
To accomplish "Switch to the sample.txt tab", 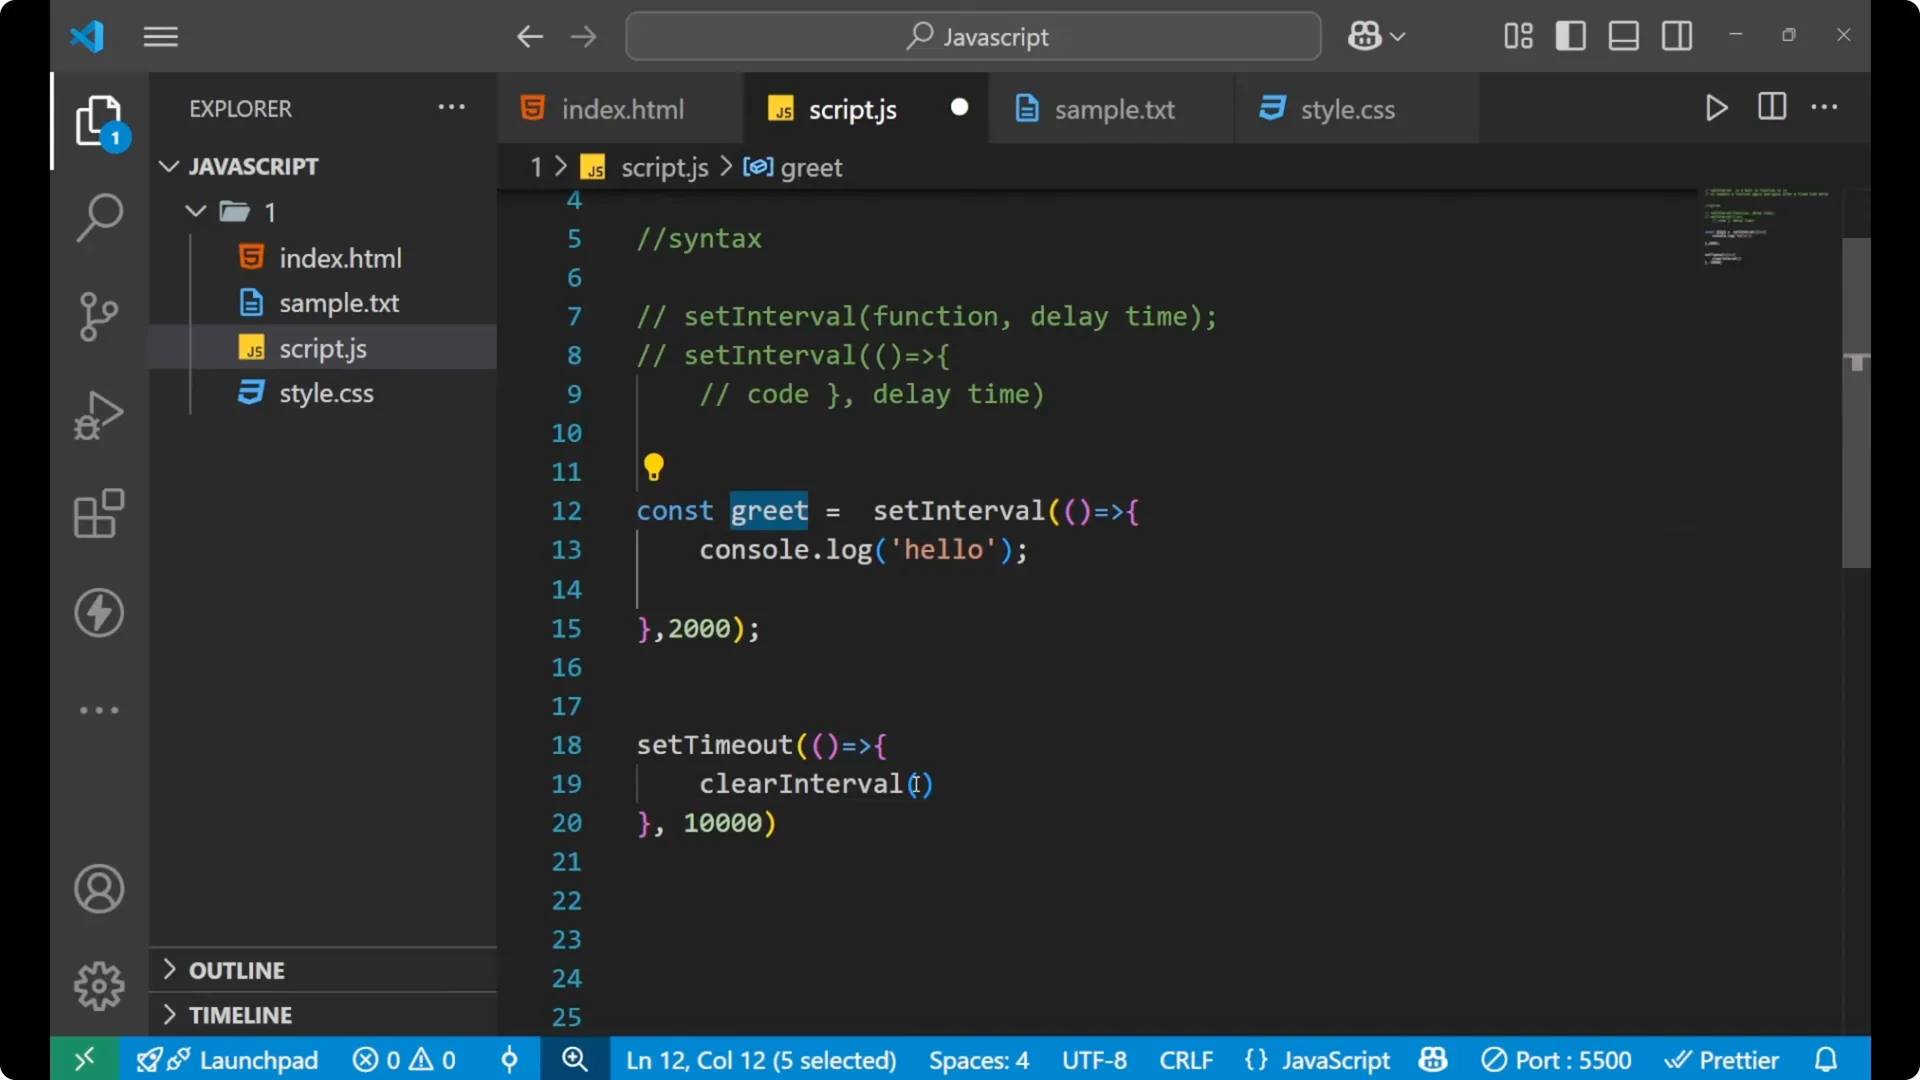I will [1116, 109].
